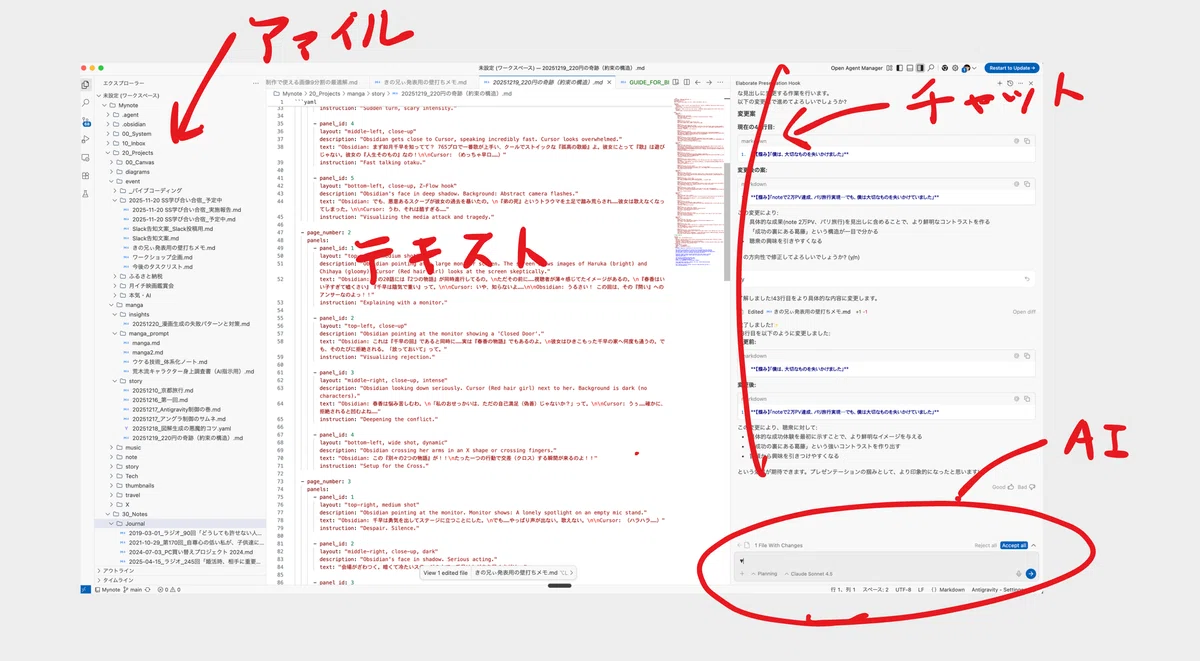Copy the first markdown code block
This screenshot has height=661, width=1200.
tap(1027, 141)
